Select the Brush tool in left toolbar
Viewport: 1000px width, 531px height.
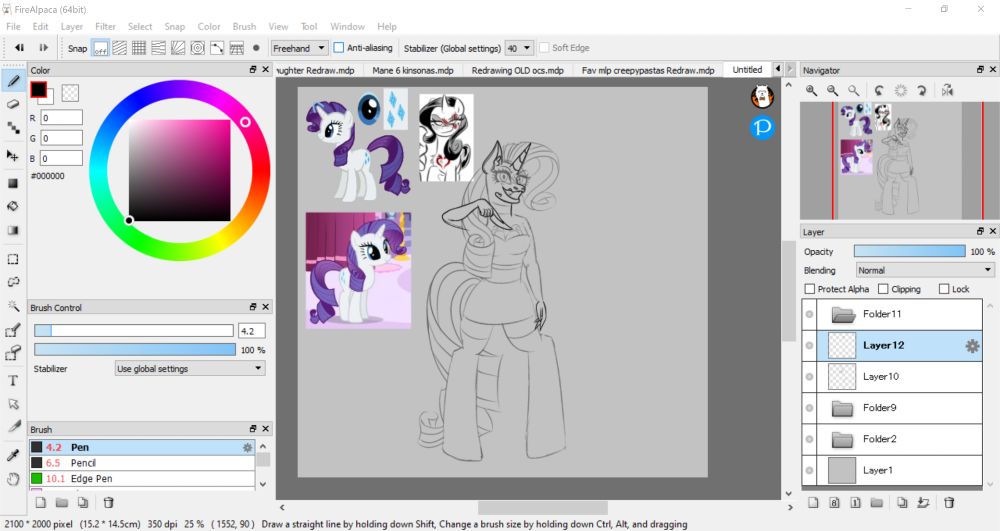click(13, 80)
